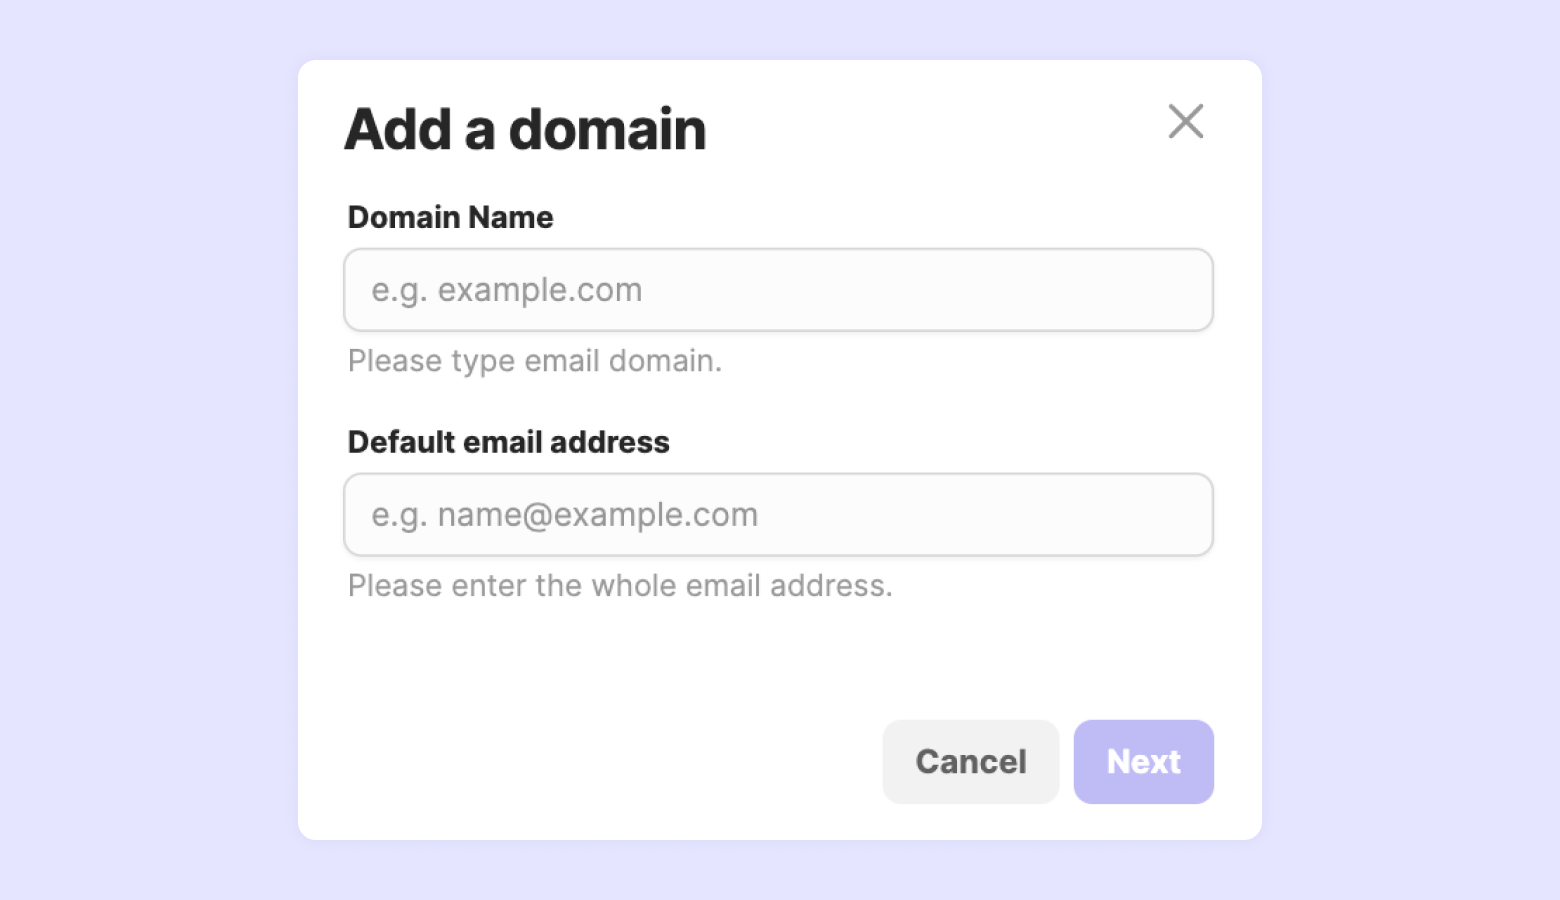The width and height of the screenshot is (1560, 900).
Task: Dismiss the dialog with Cancel
Action: click(x=970, y=762)
